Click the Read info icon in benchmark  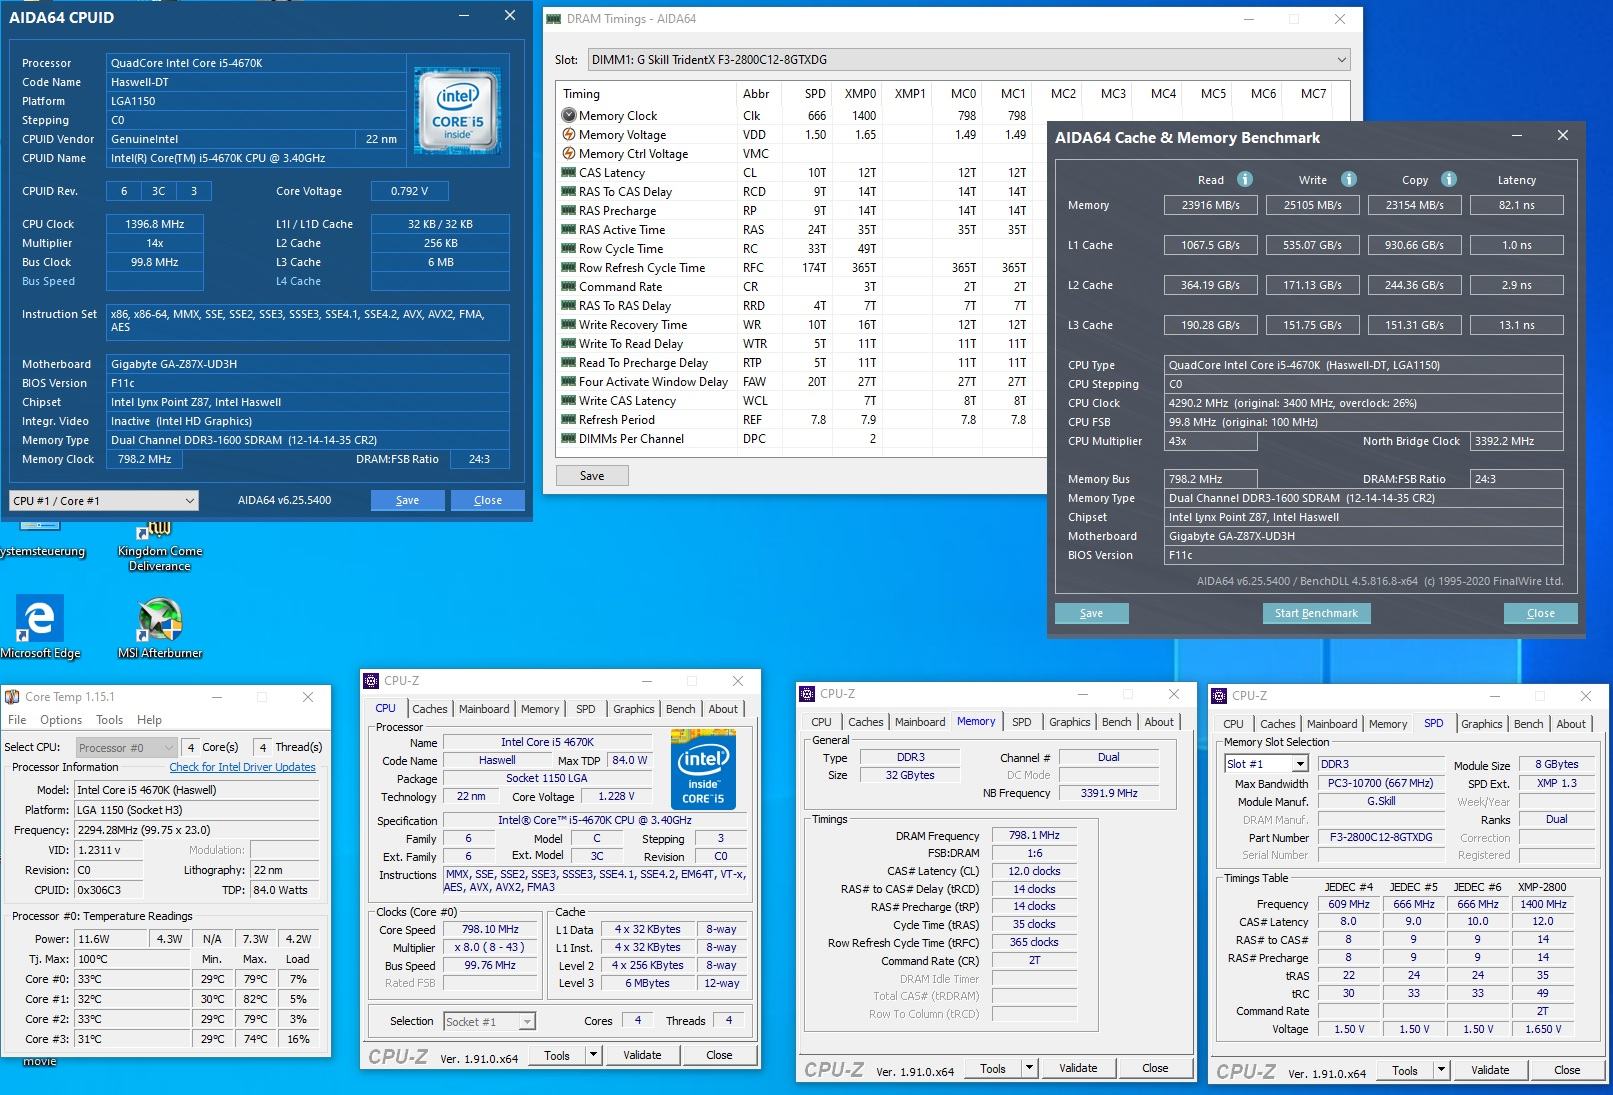tap(1245, 179)
